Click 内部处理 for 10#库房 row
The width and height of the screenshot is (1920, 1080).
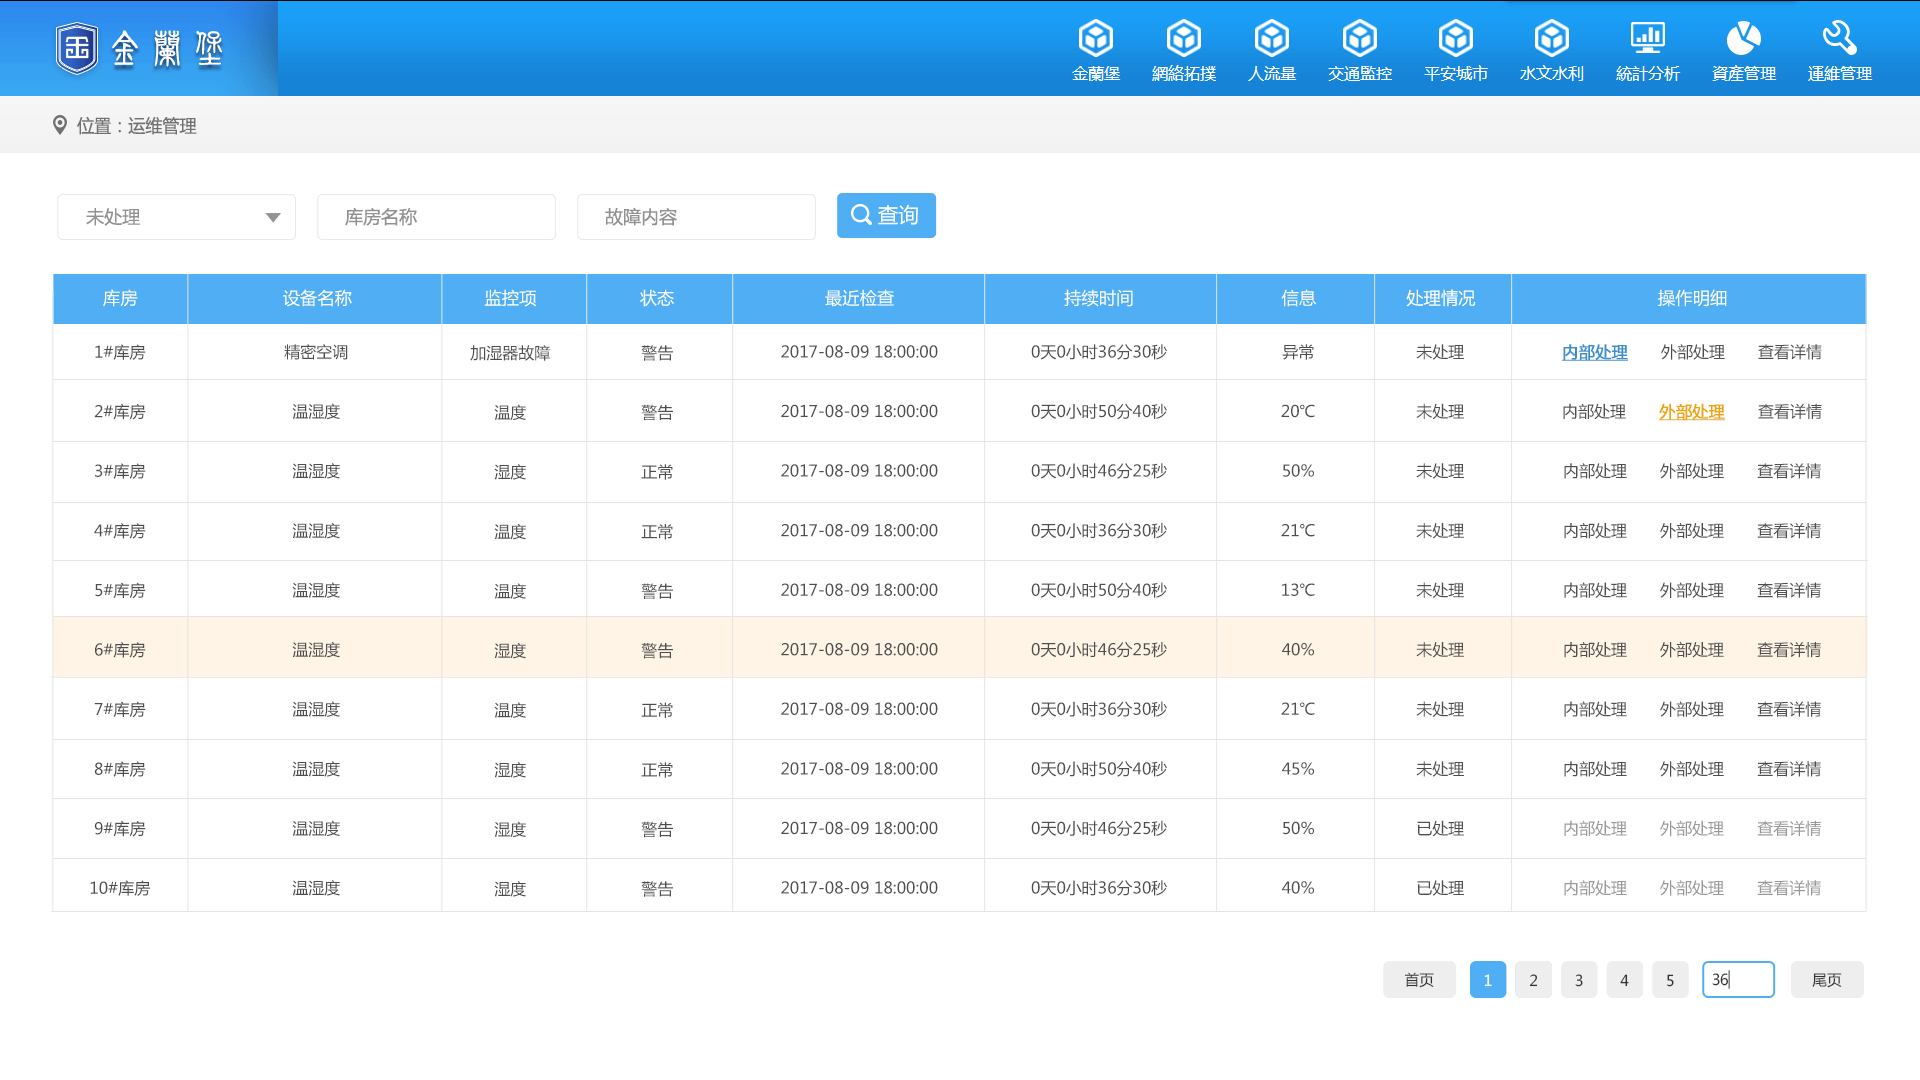click(x=1594, y=888)
